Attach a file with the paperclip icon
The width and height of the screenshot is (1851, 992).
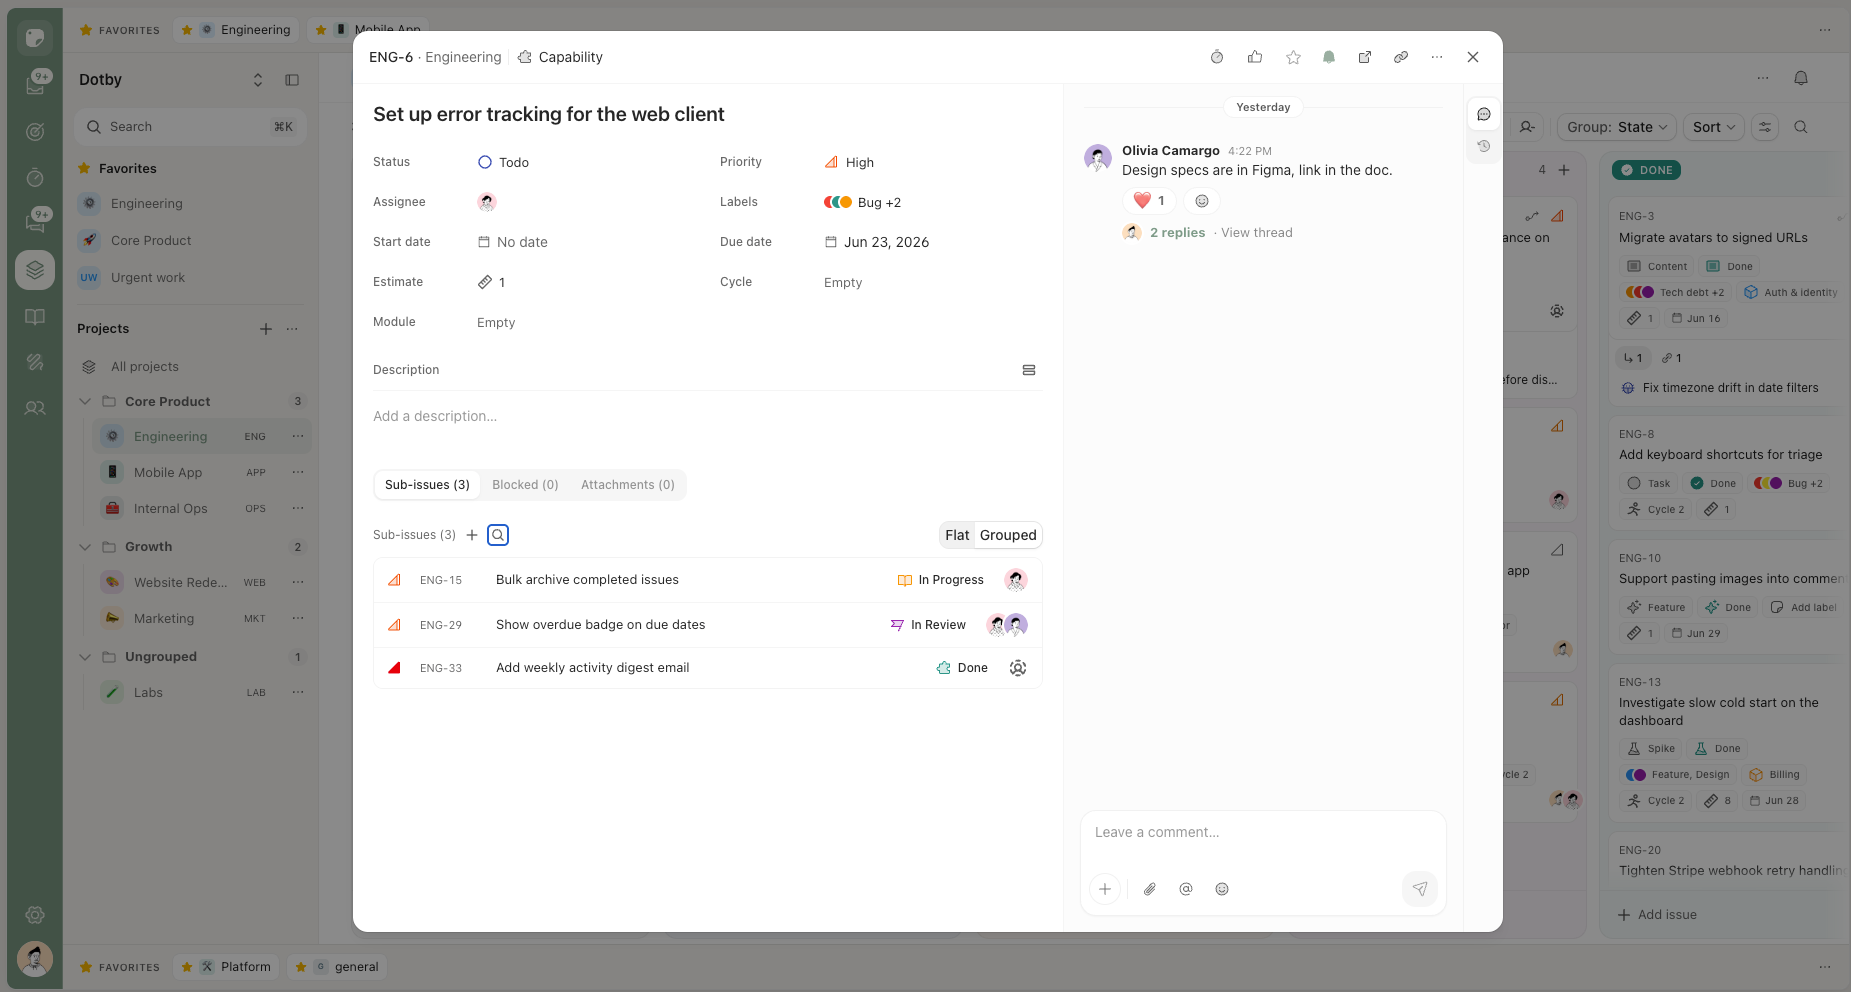[1150, 889]
